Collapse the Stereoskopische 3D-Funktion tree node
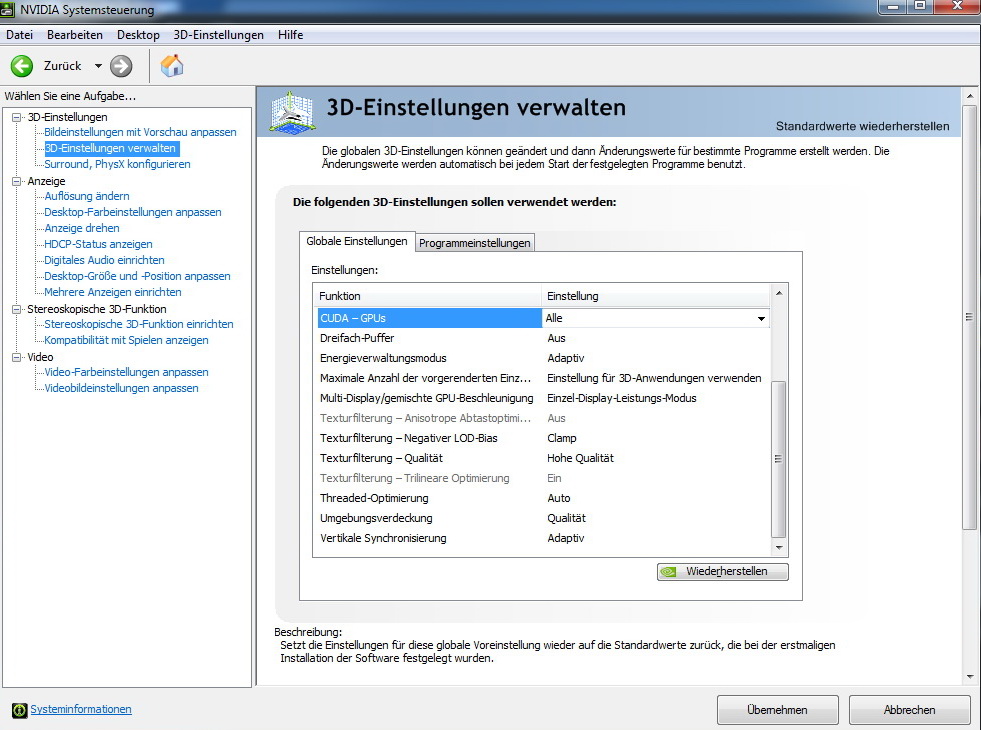 17,309
